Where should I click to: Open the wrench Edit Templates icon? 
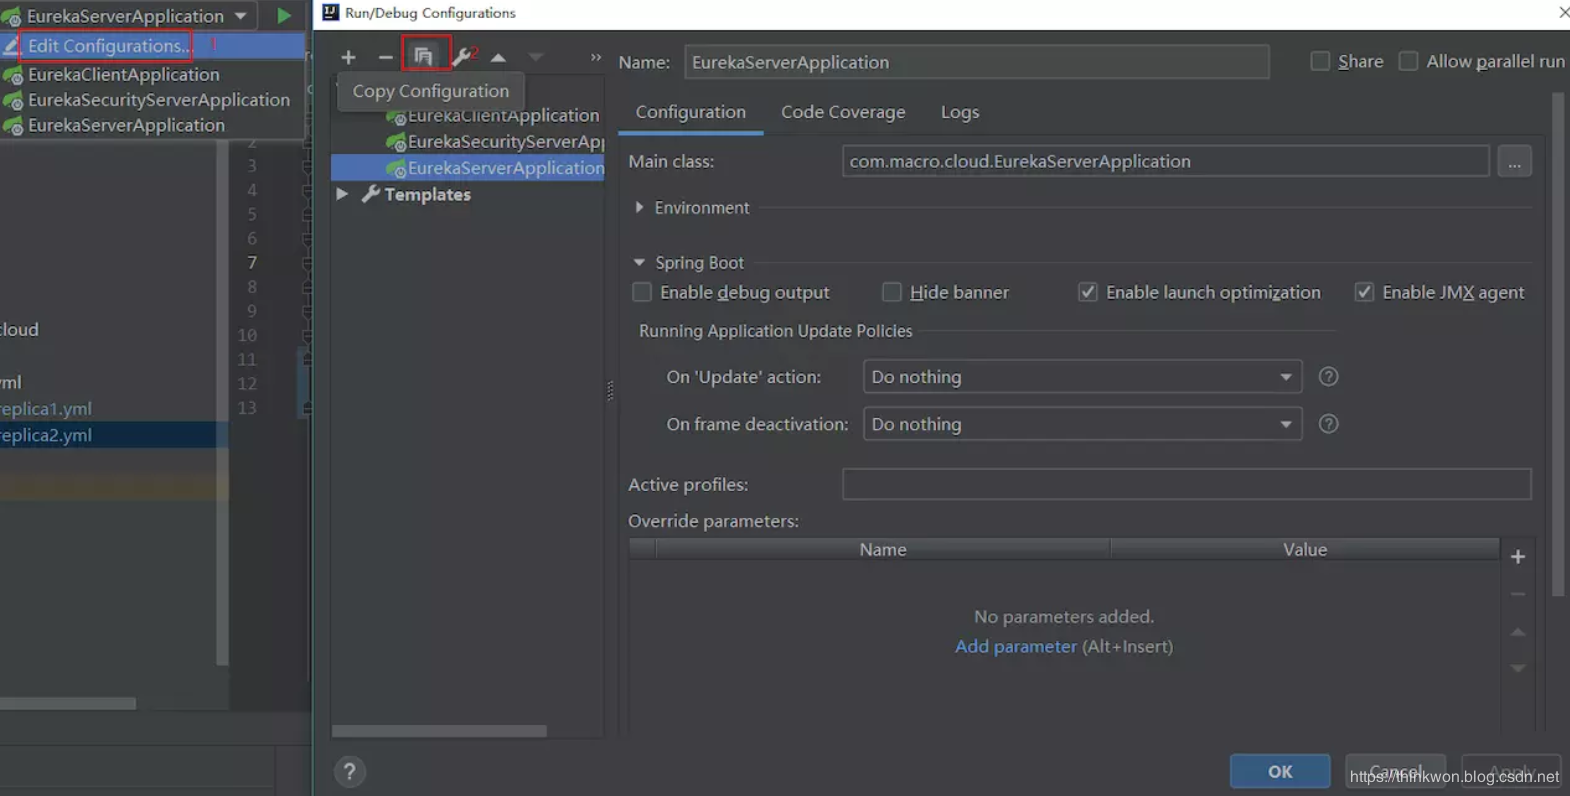461,57
